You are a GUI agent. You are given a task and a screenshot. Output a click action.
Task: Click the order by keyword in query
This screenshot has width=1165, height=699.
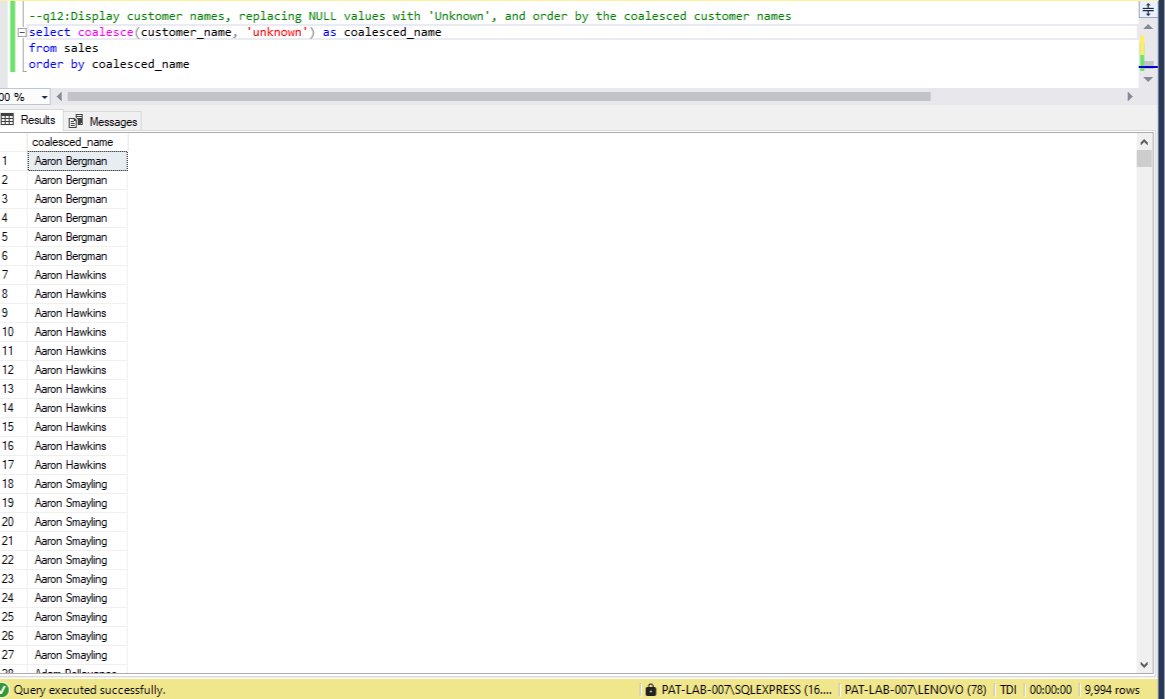click(56, 65)
